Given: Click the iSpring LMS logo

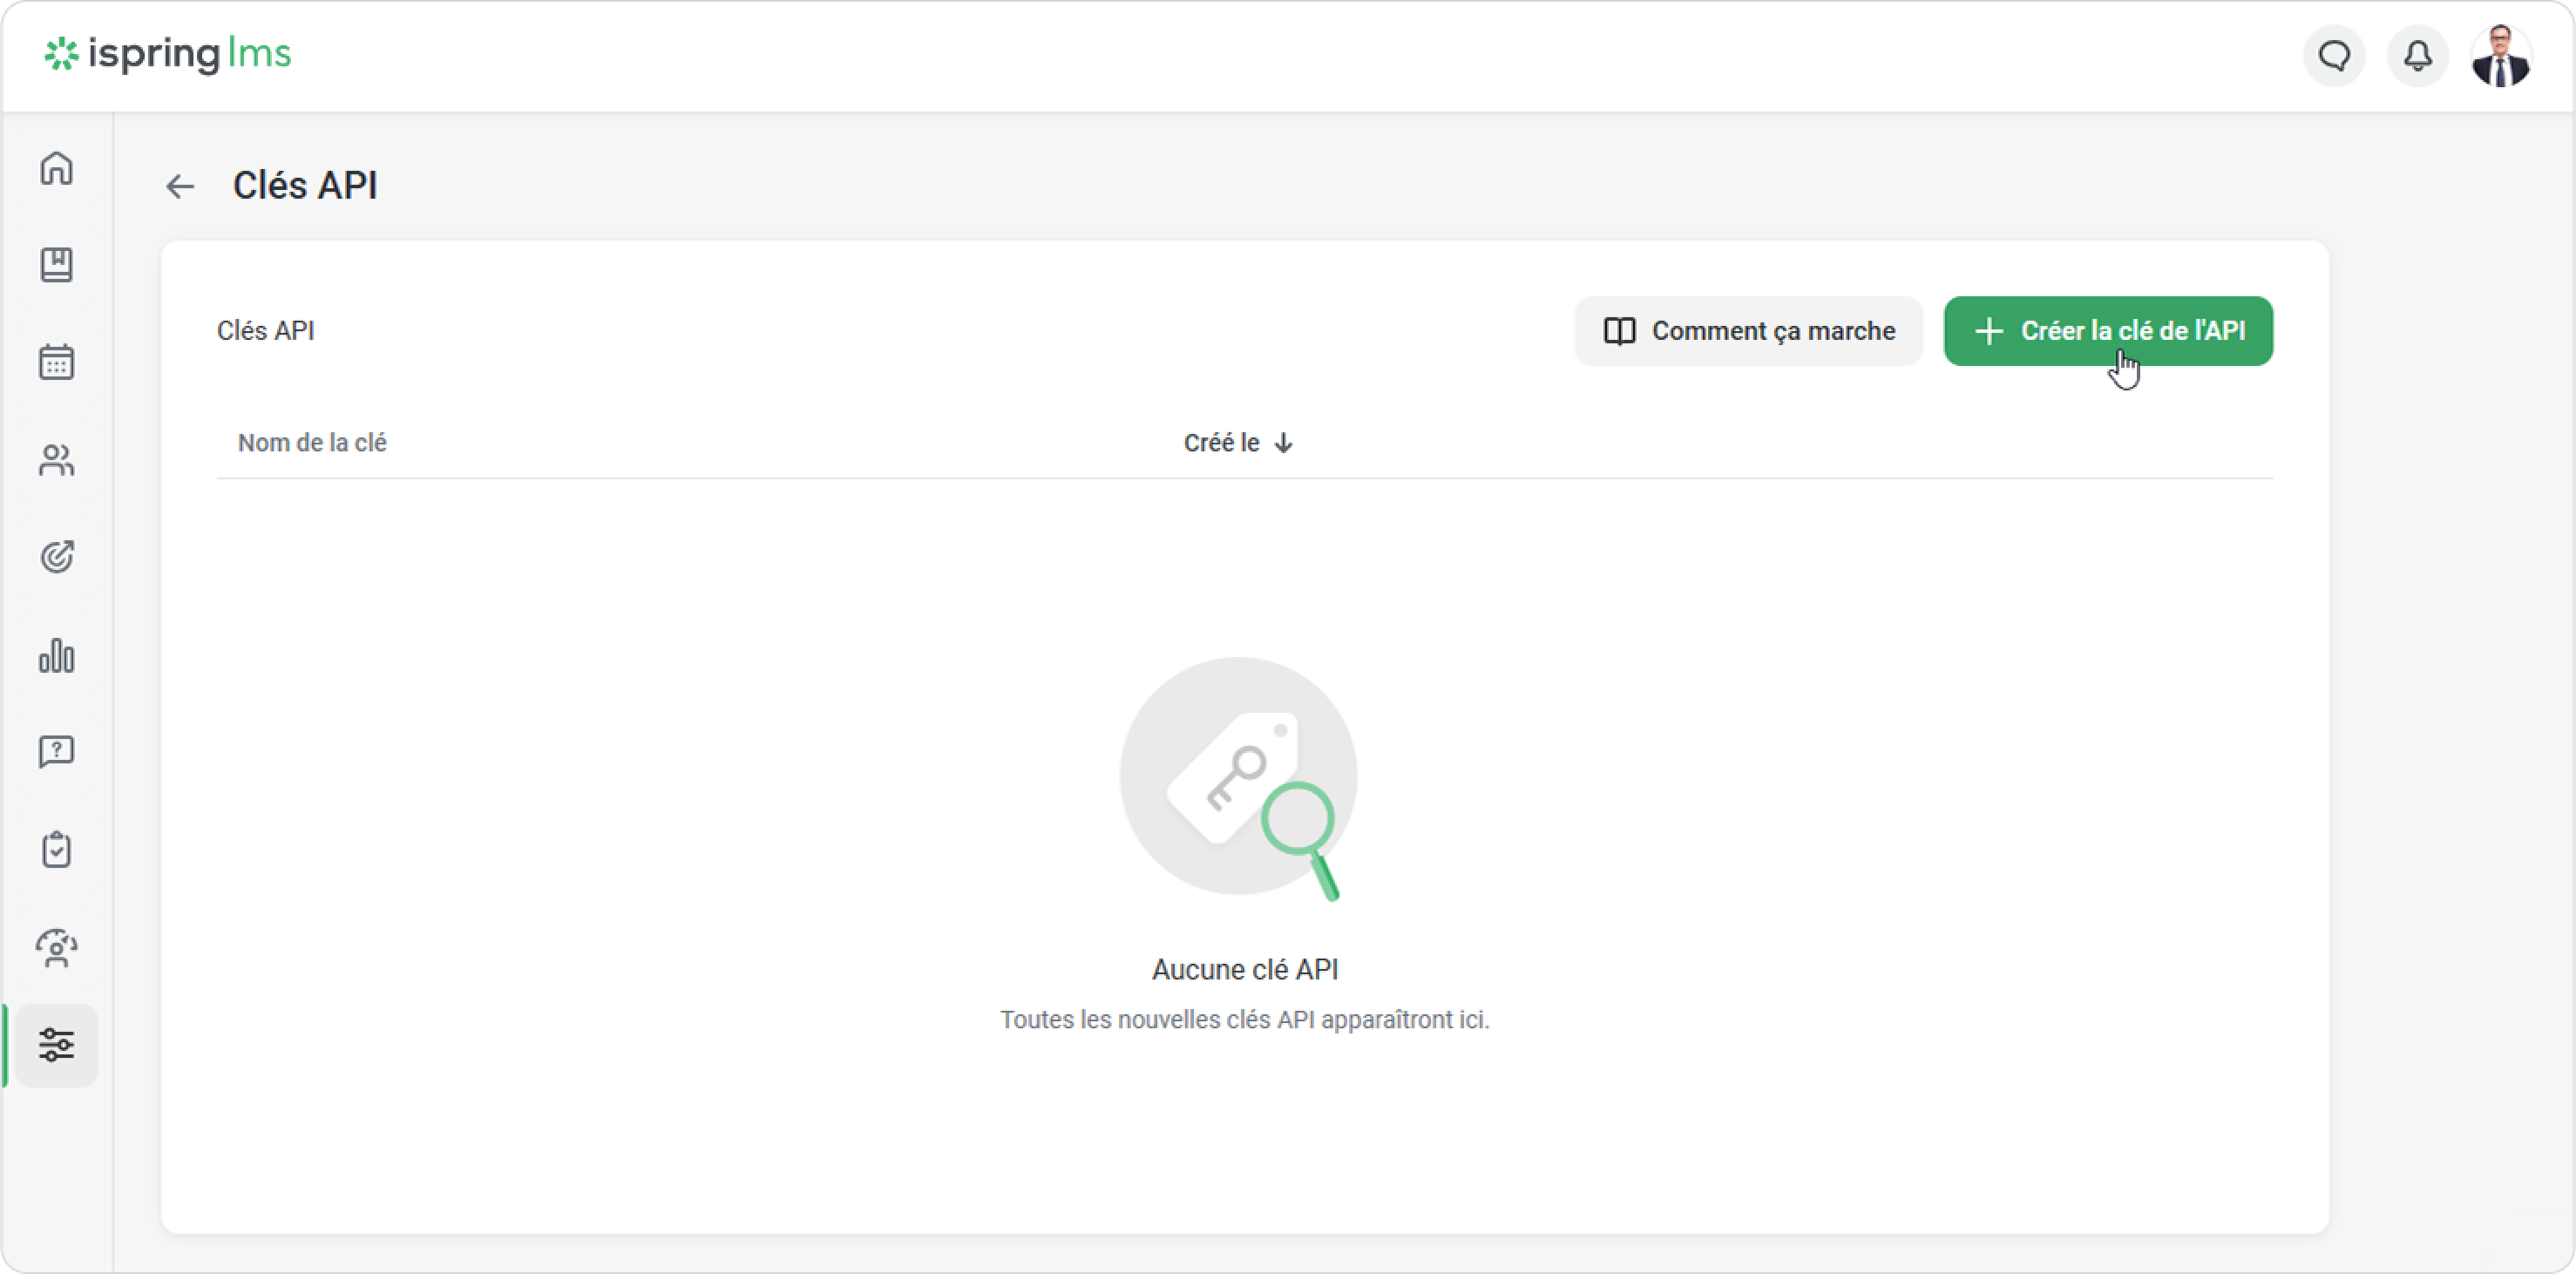Looking at the screenshot, I should tap(168, 54).
